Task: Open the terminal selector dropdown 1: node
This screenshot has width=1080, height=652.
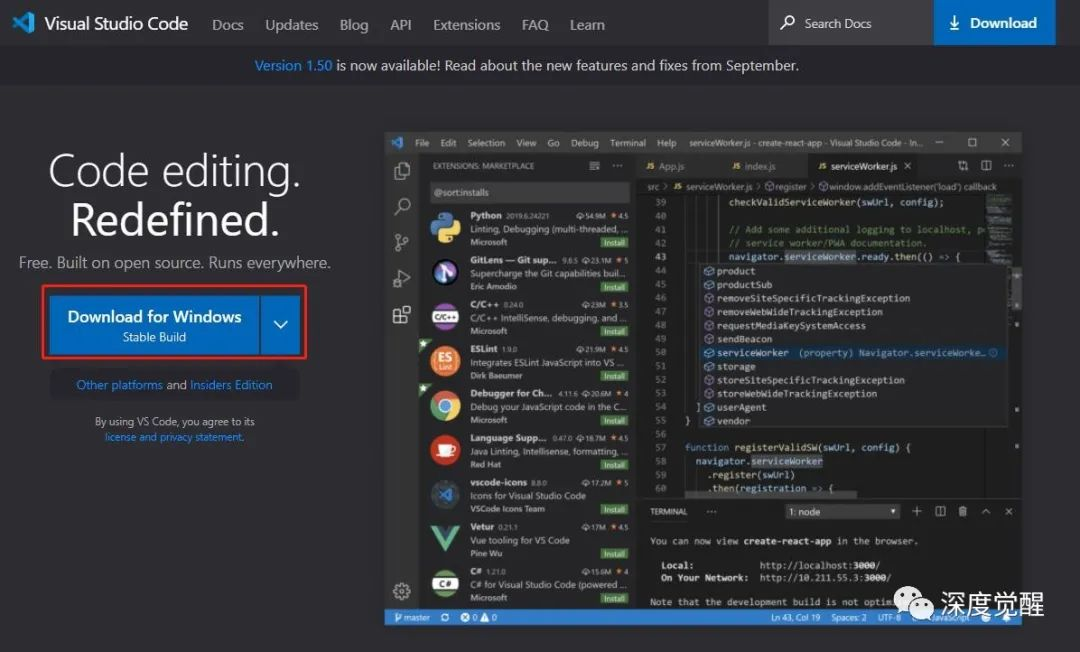Action: (x=842, y=512)
